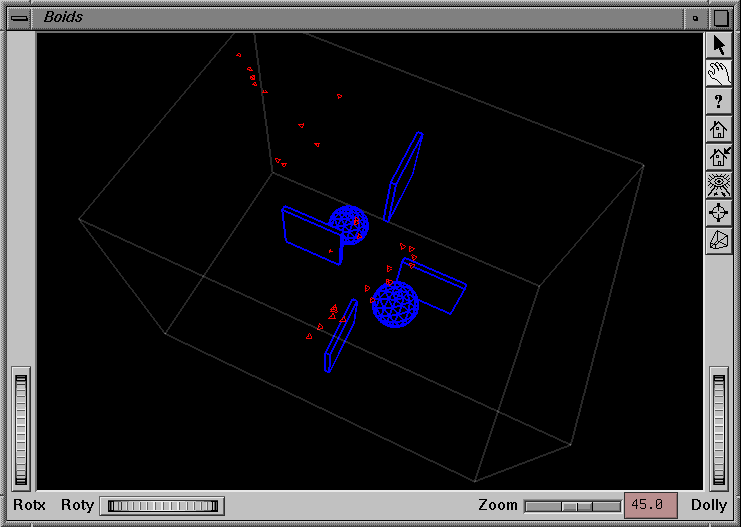Click the zoom value field showing 45.0

650,505
